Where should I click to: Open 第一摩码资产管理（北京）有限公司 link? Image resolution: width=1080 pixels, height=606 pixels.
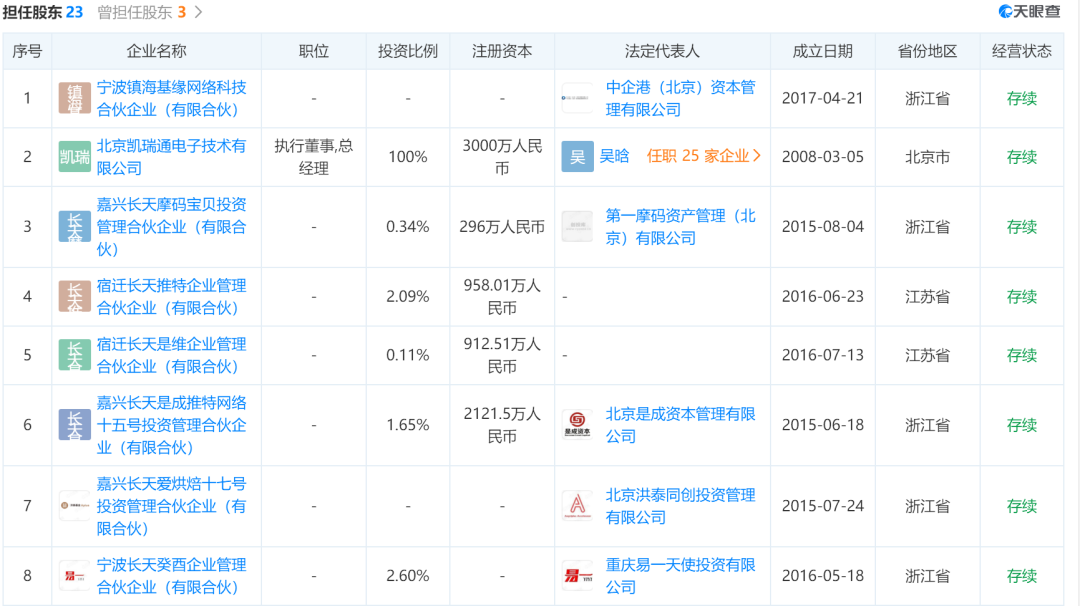[x=681, y=227]
